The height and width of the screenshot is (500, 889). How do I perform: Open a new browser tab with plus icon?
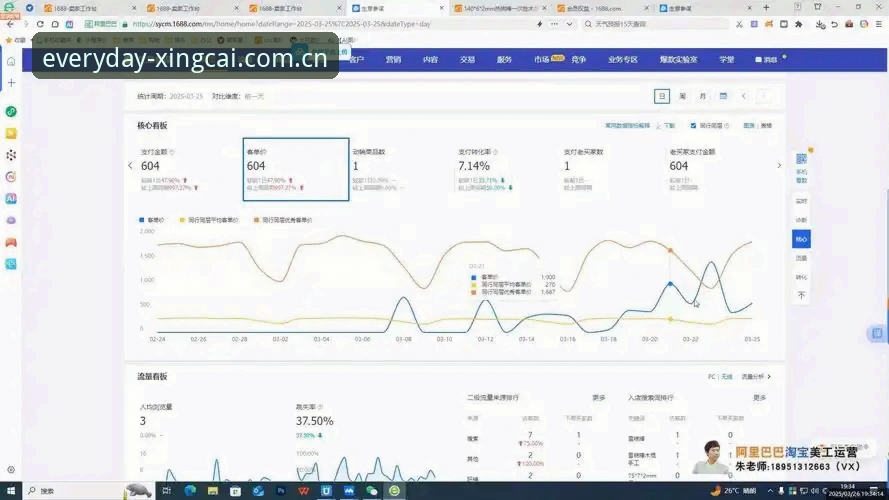pos(766,8)
